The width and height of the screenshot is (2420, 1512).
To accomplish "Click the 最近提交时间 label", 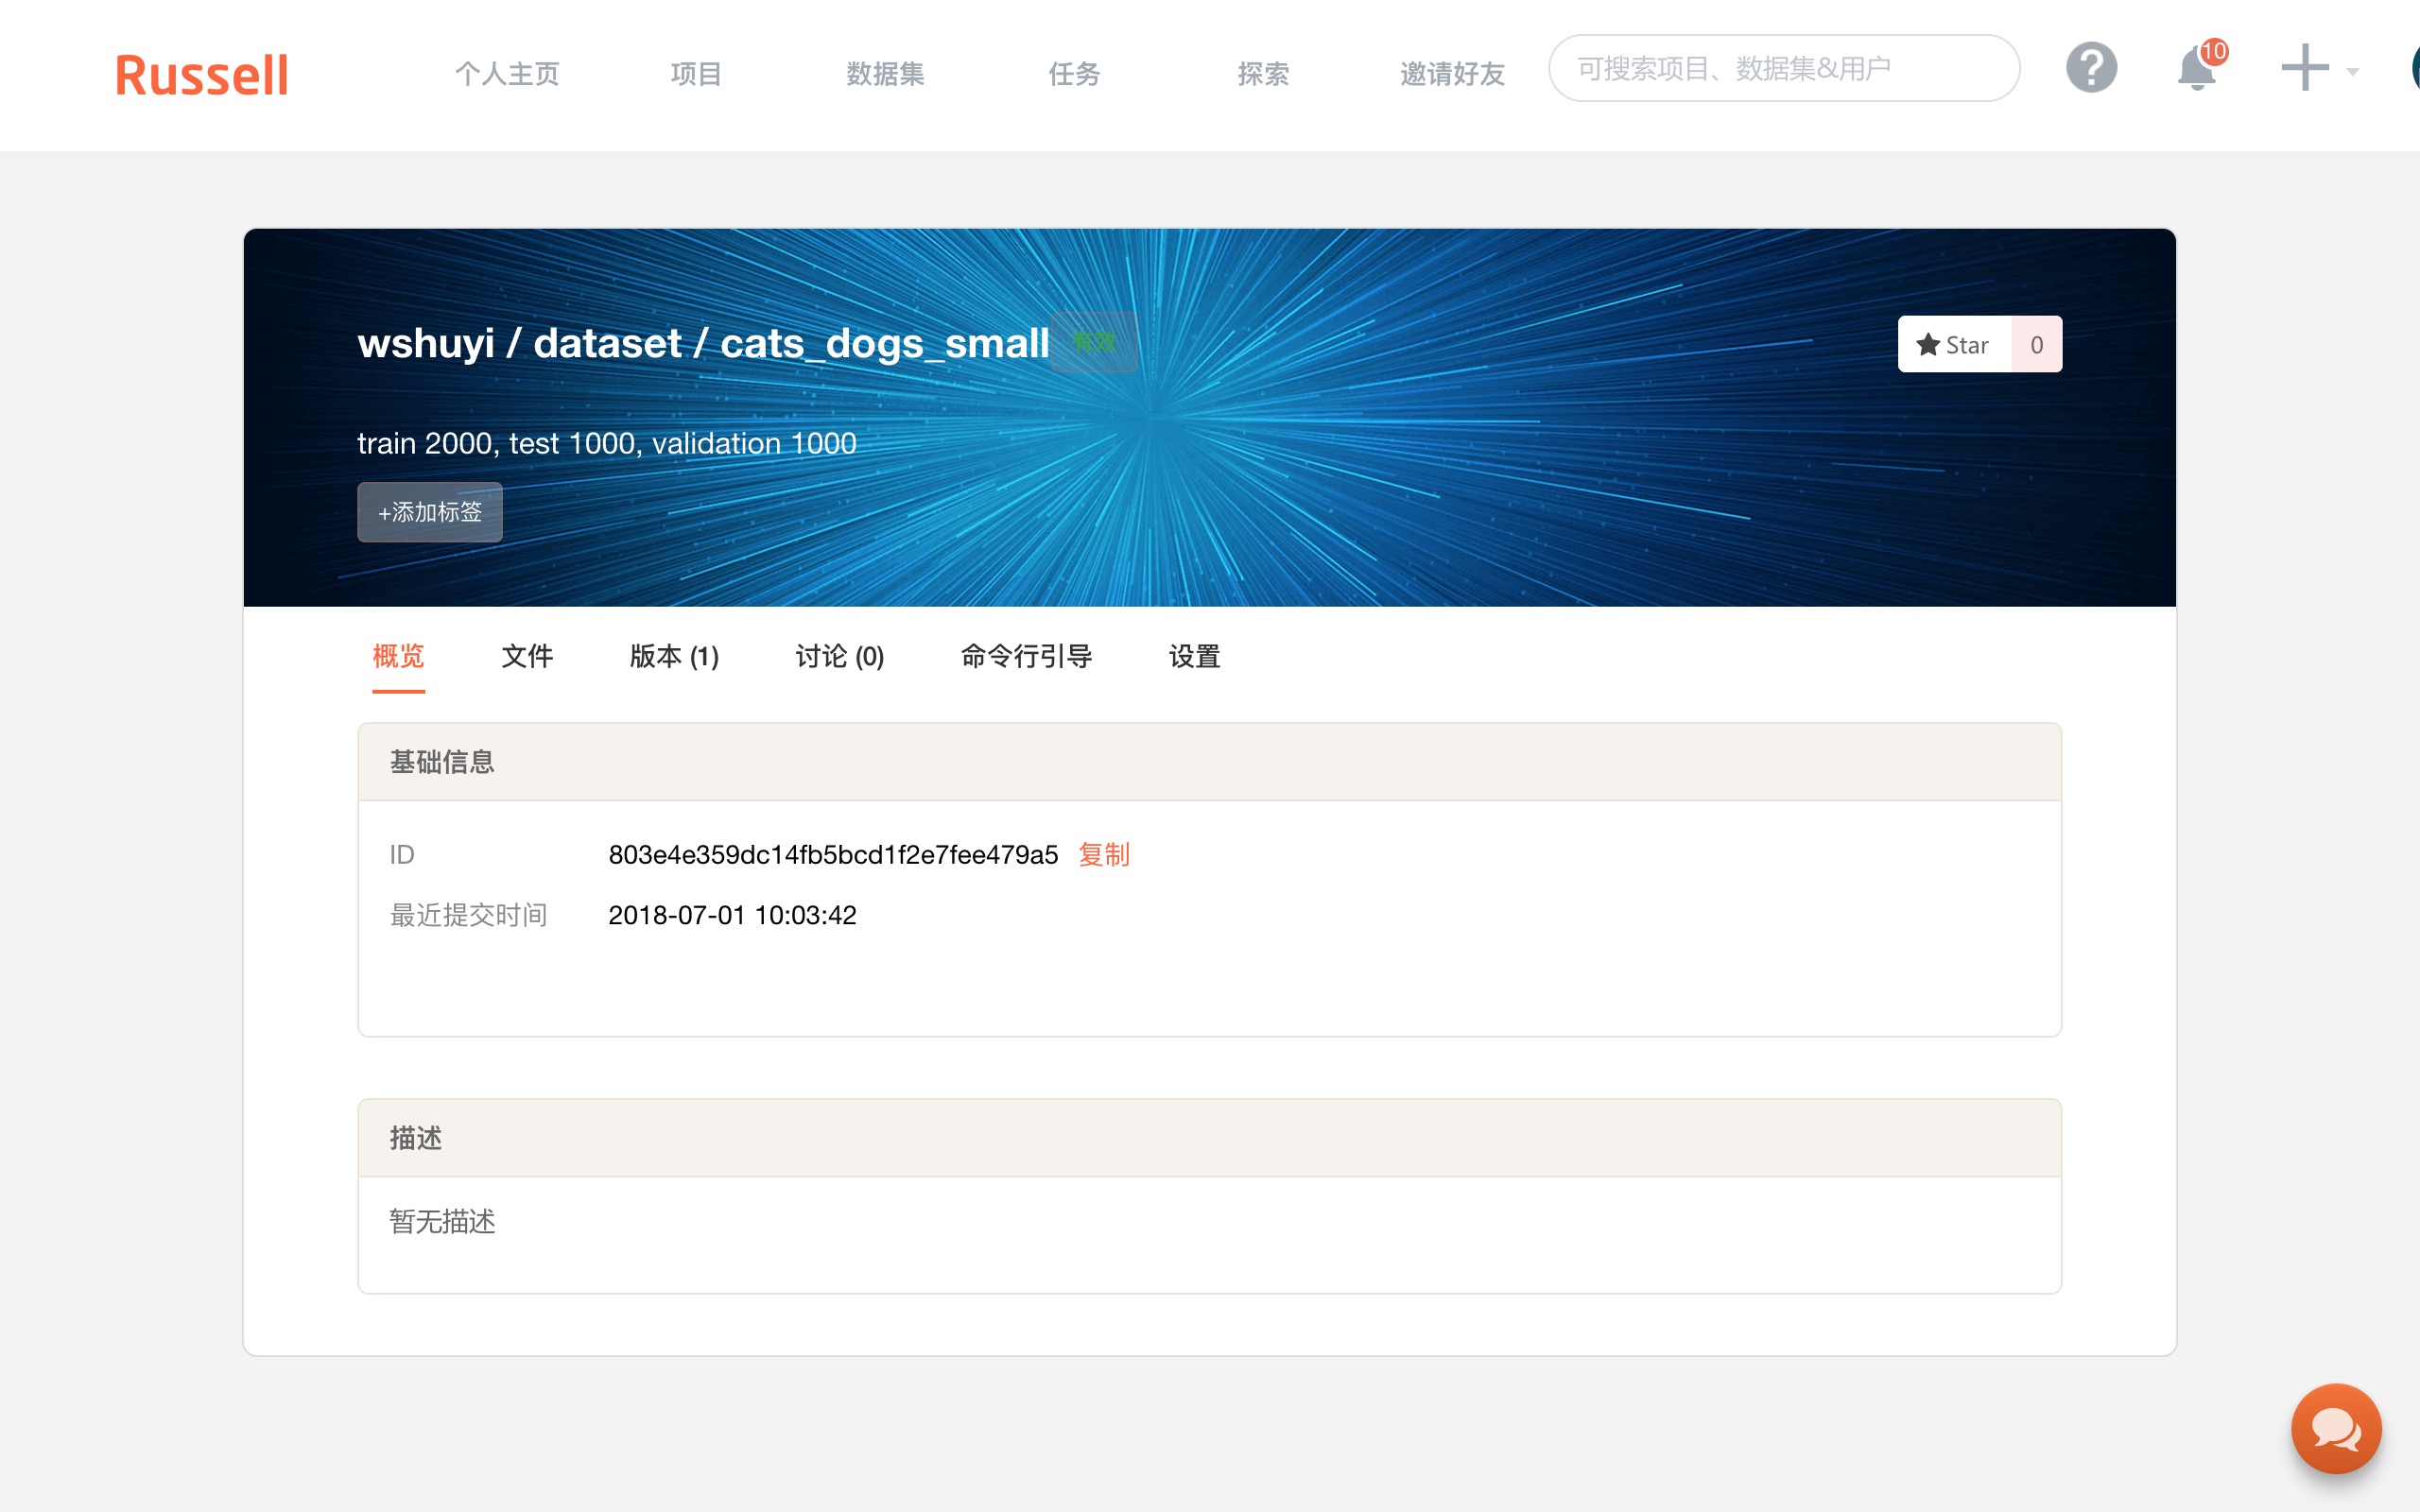I will tap(468, 915).
